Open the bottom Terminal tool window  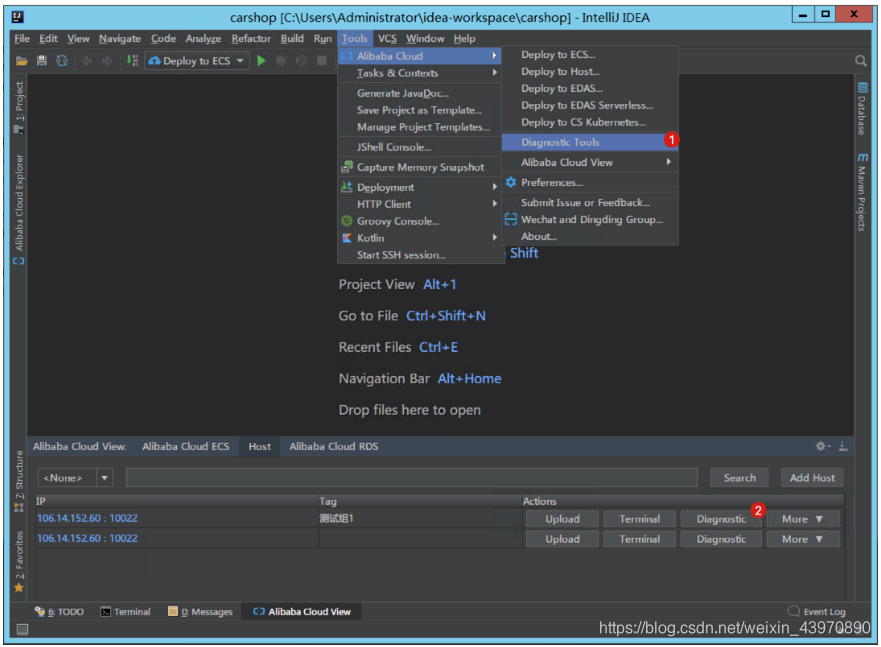126,612
